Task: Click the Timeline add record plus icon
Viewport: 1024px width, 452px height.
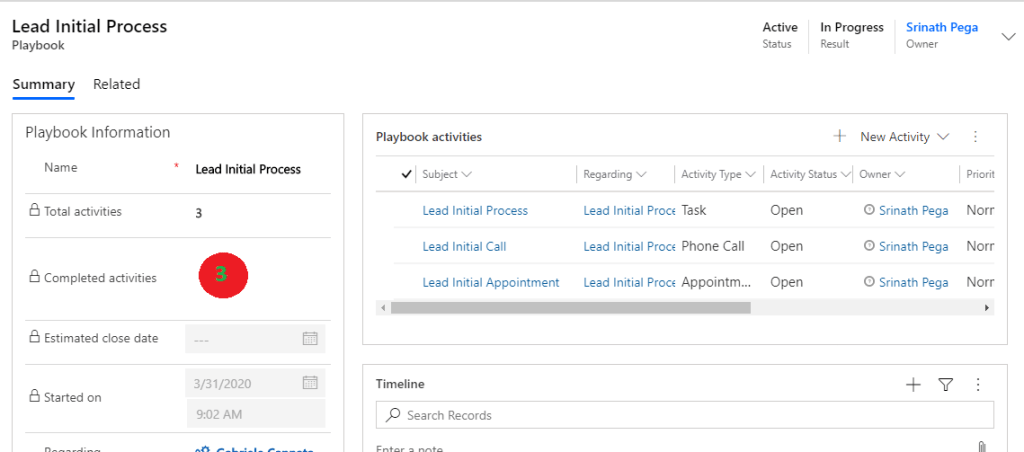Action: click(x=912, y=384)
